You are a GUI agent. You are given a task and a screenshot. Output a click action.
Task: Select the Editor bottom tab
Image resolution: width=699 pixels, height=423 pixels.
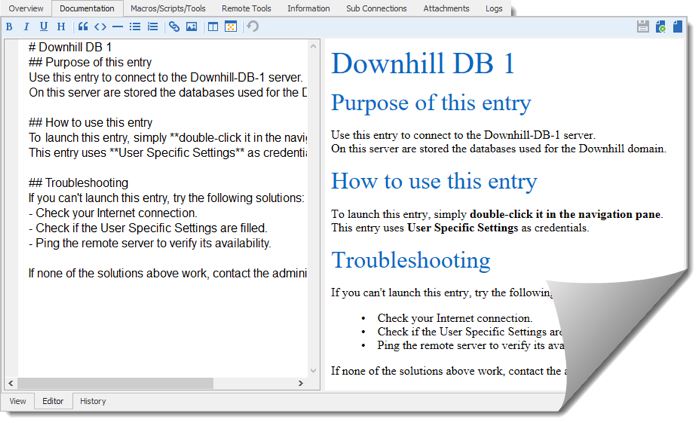point(53,401)
